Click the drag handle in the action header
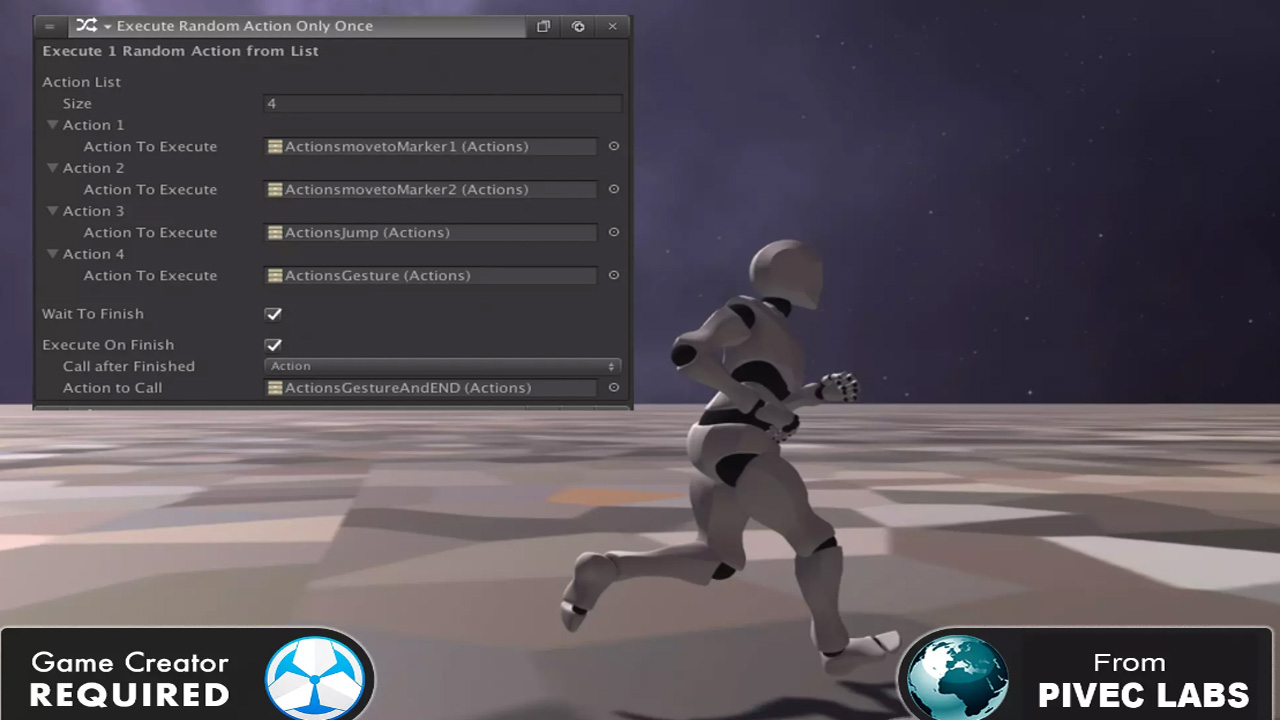This screenshot has width=1280, height=720. pos(49,27)
